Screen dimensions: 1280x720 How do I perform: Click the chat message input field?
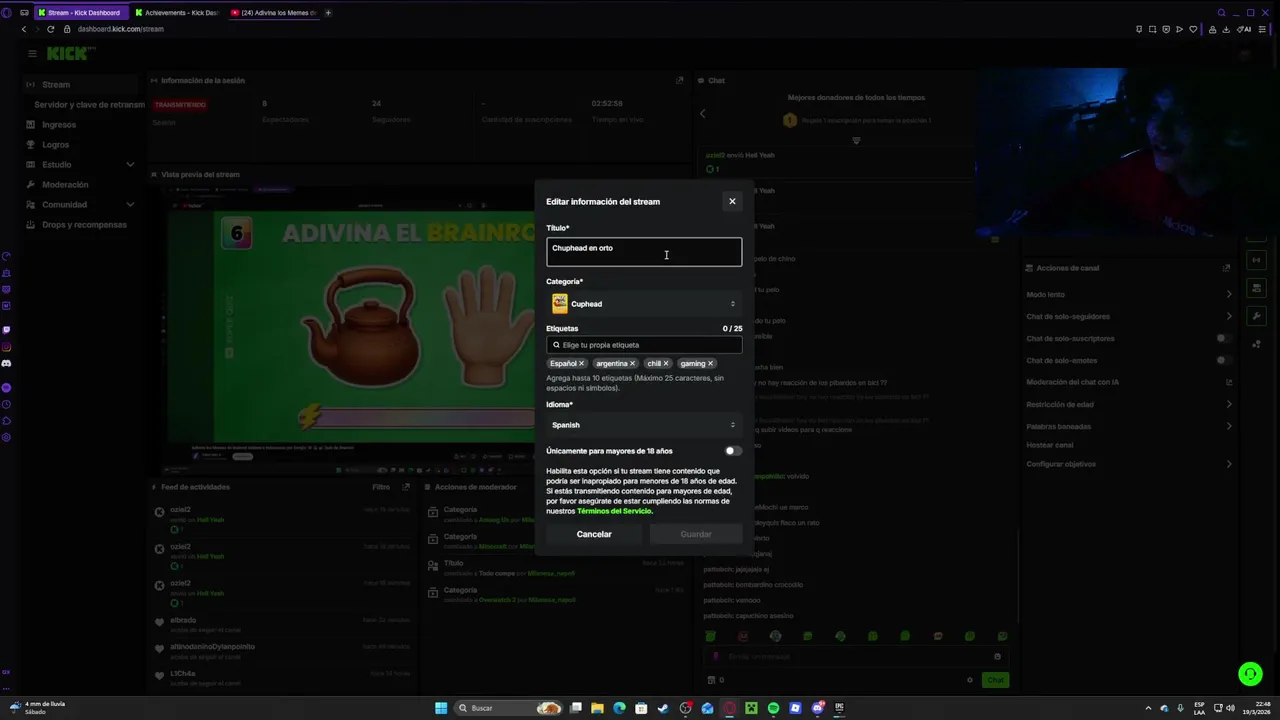[x=855, y=657]
